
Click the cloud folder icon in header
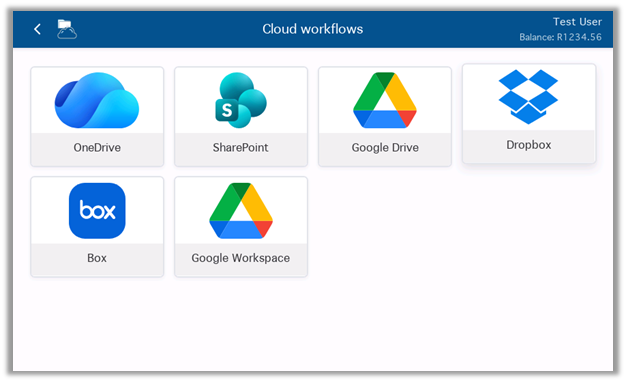pos(67,29)
